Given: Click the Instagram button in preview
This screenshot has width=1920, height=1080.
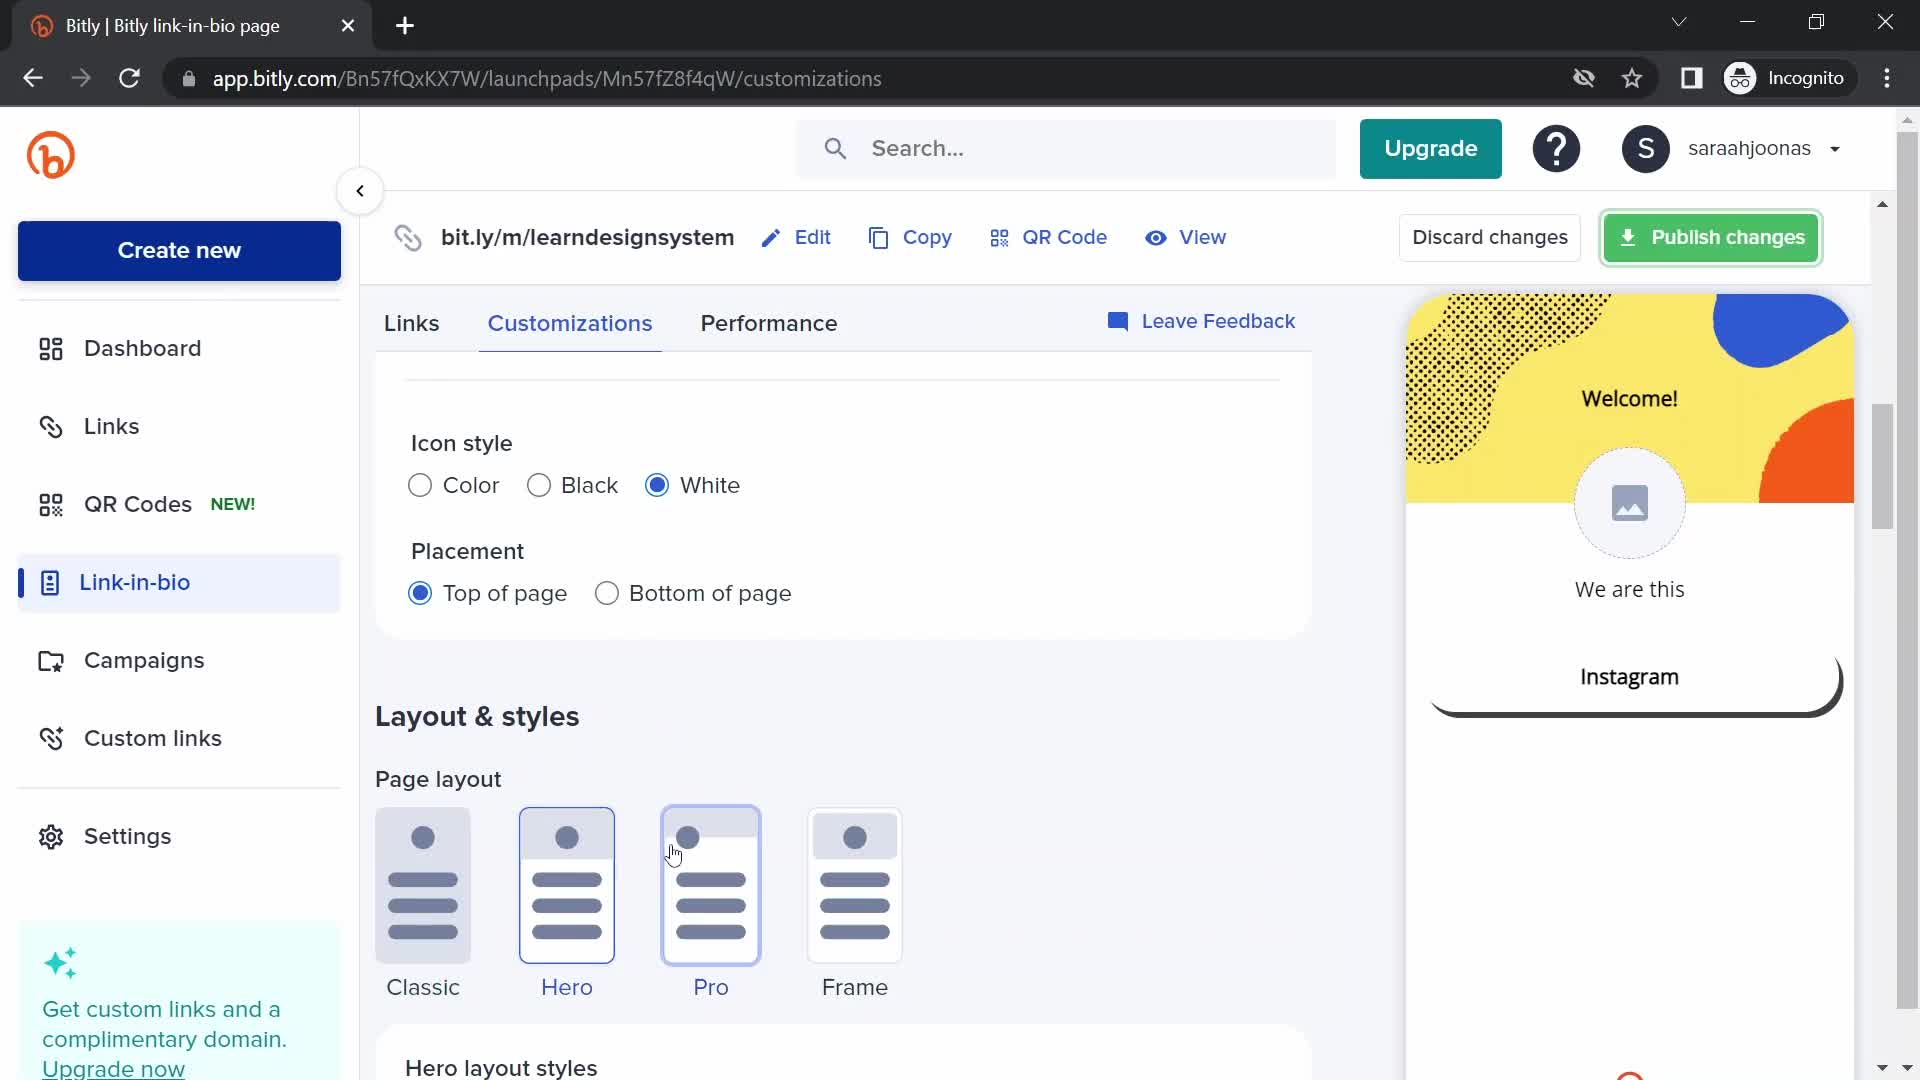Looking at the screenshot, I should (1635, 680).
